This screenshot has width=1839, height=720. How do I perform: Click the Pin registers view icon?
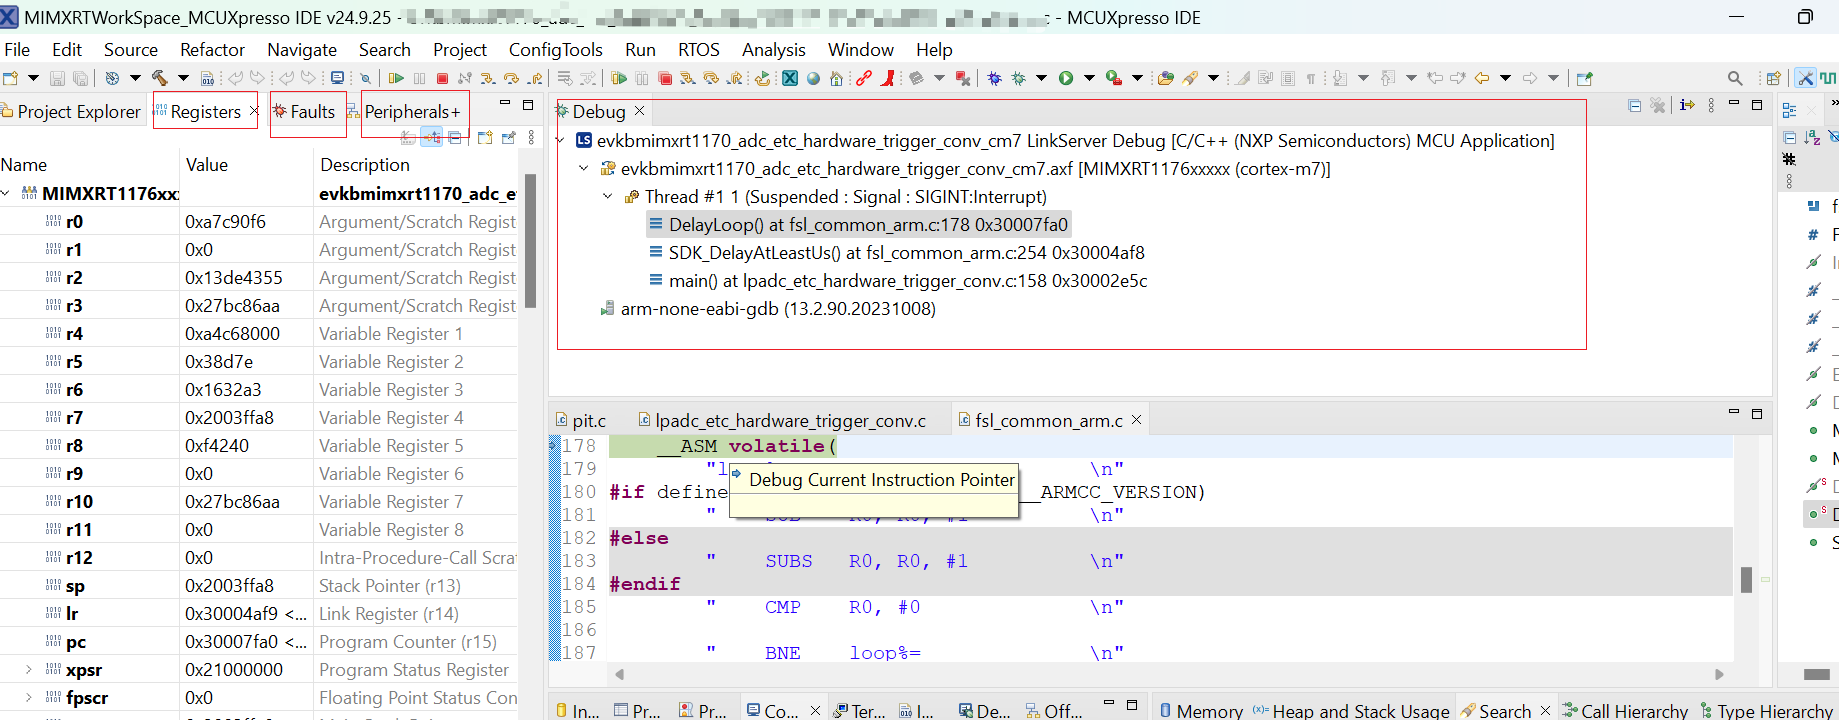508,138
